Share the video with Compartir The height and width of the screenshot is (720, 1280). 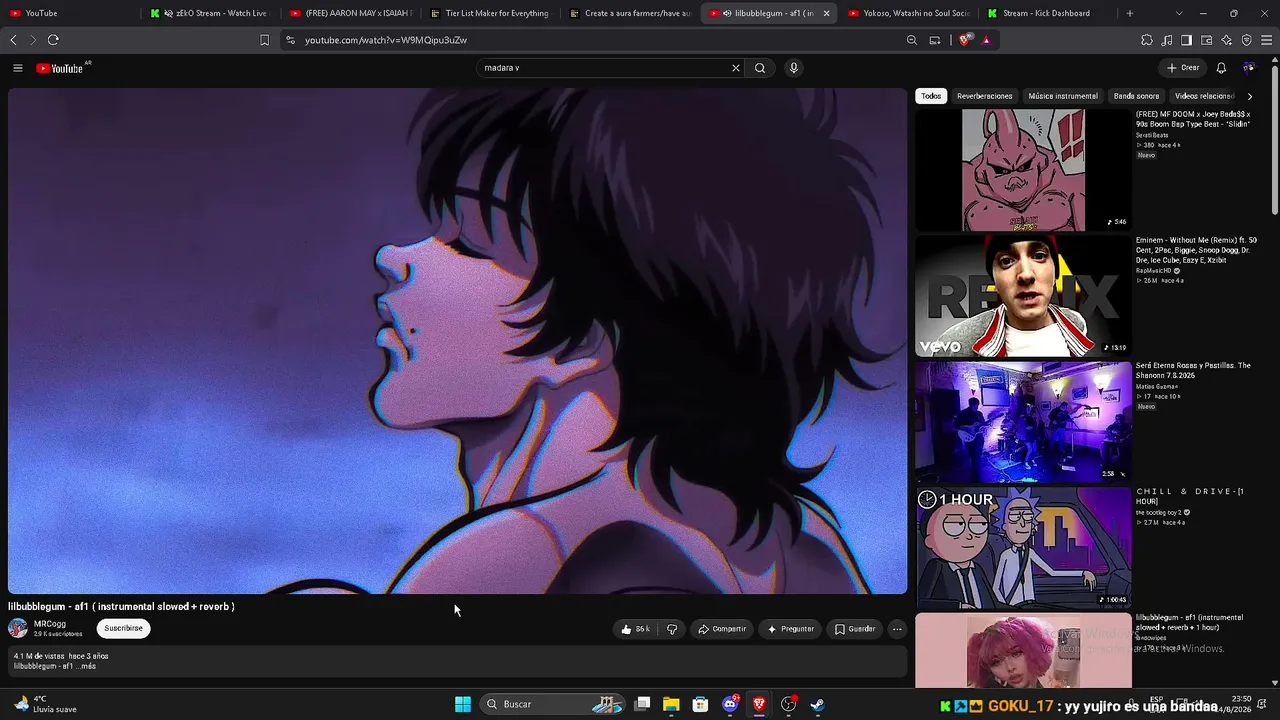(x=722, y=629)
